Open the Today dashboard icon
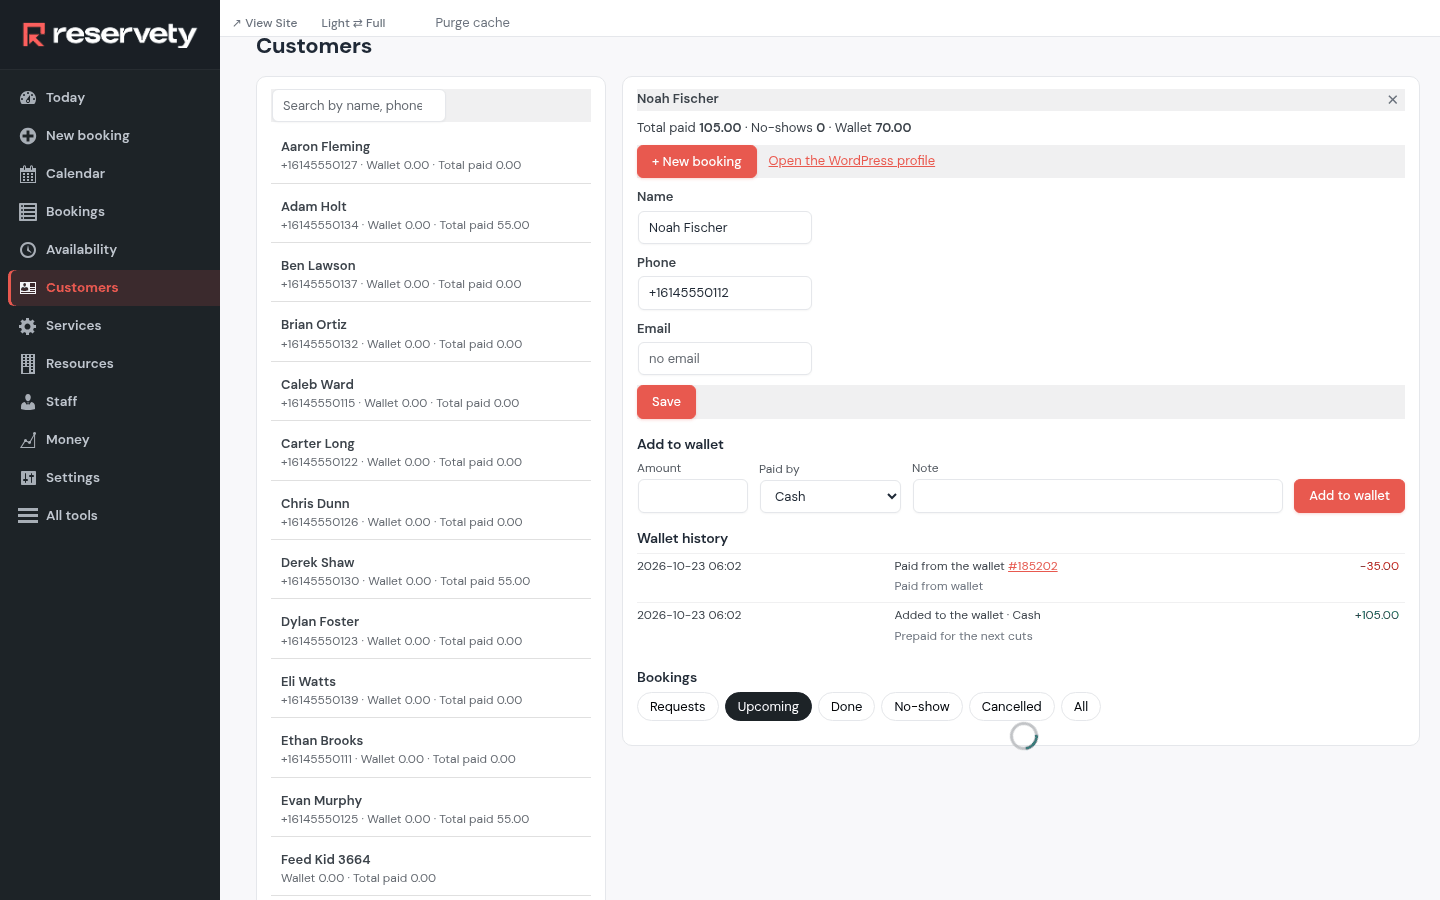The image size is (1440, 900). click(x=28, y=98)
